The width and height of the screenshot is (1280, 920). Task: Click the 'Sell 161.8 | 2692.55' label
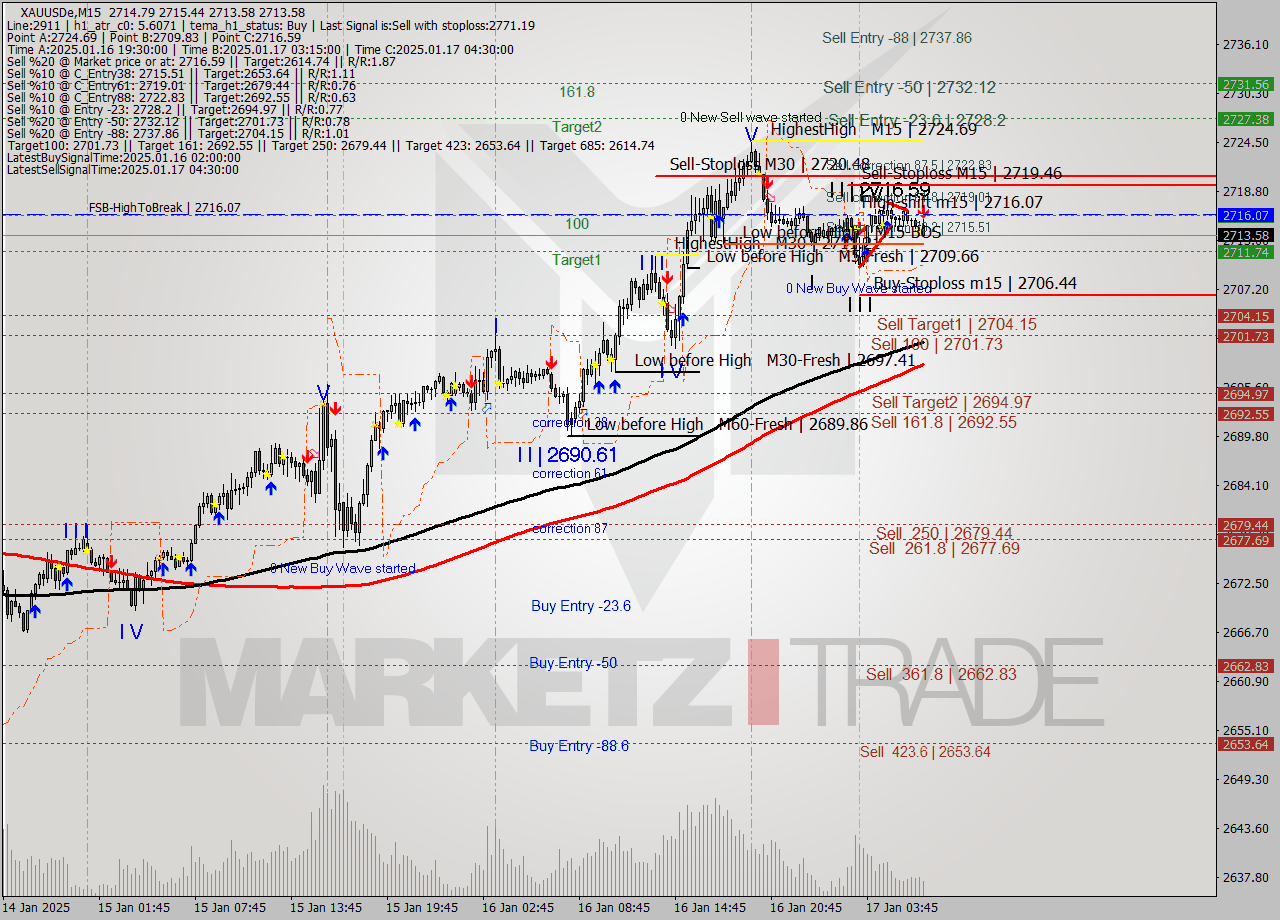pyautogui.click(x=944, y=422)
